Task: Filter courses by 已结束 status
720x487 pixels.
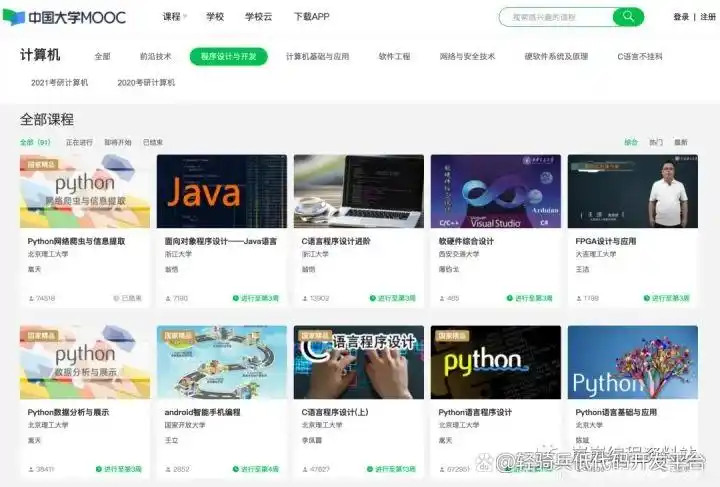Action: point(153,143)
